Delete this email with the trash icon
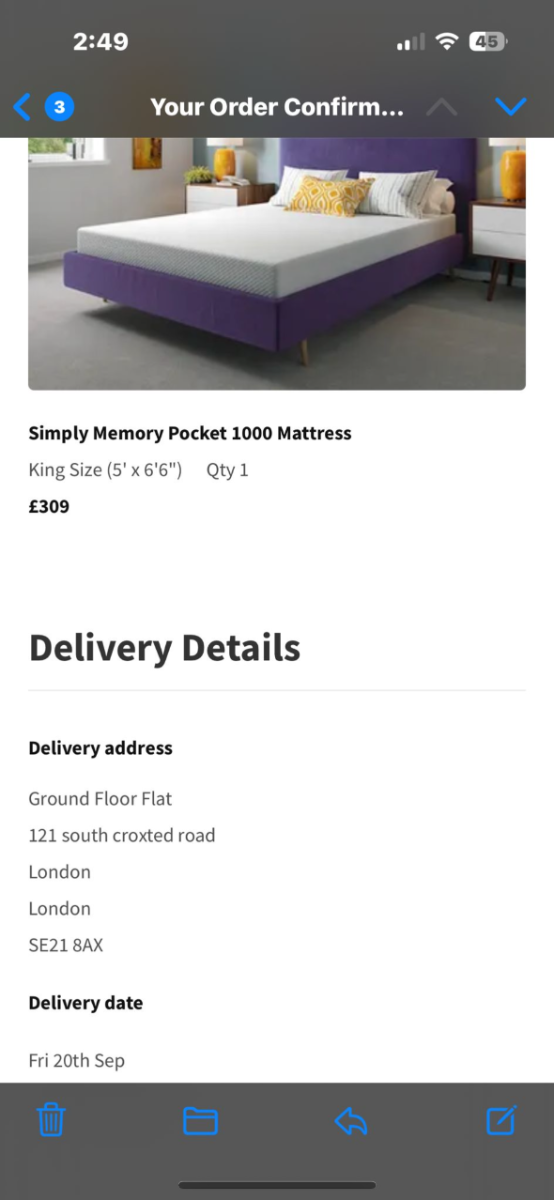The height and width of the screenshot is (1200, 554). [51, 1119]
